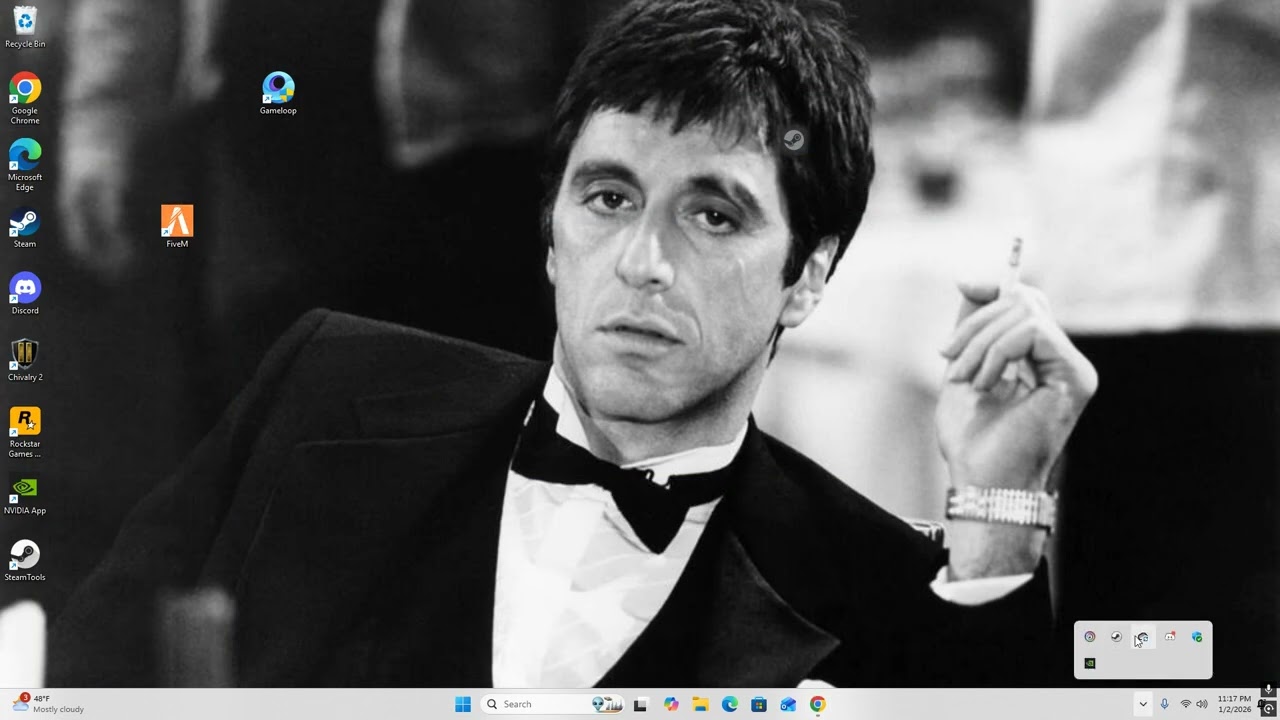Open the Recycle Bin desktop icon
Image resolution: width=1280 pixels, height=720 pixels.
(25, 27)
